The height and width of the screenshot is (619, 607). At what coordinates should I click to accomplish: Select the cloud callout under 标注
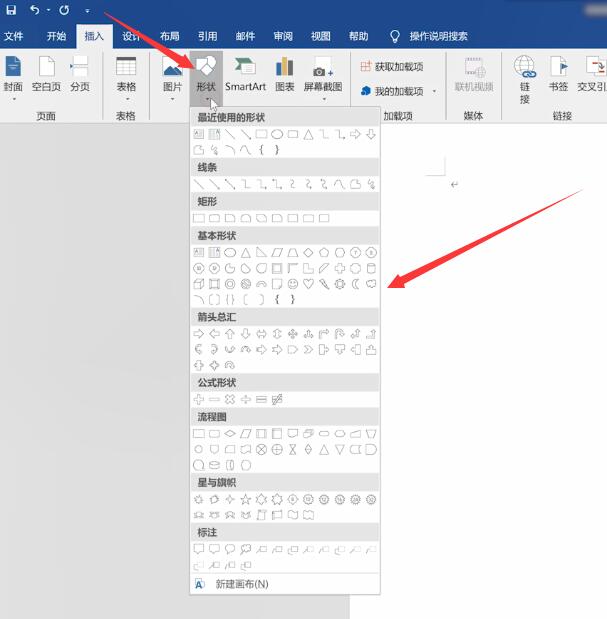245,549
